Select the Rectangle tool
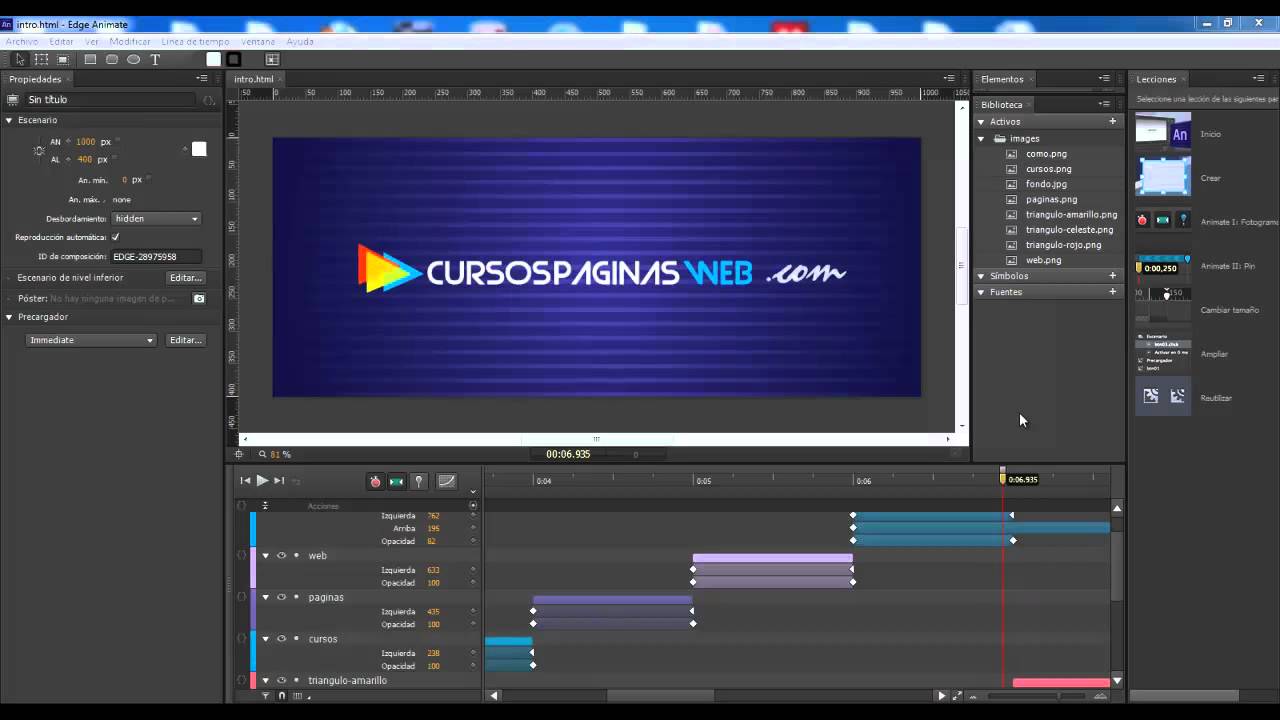Viewport: 1280px width, 720px height. [90, 60]
